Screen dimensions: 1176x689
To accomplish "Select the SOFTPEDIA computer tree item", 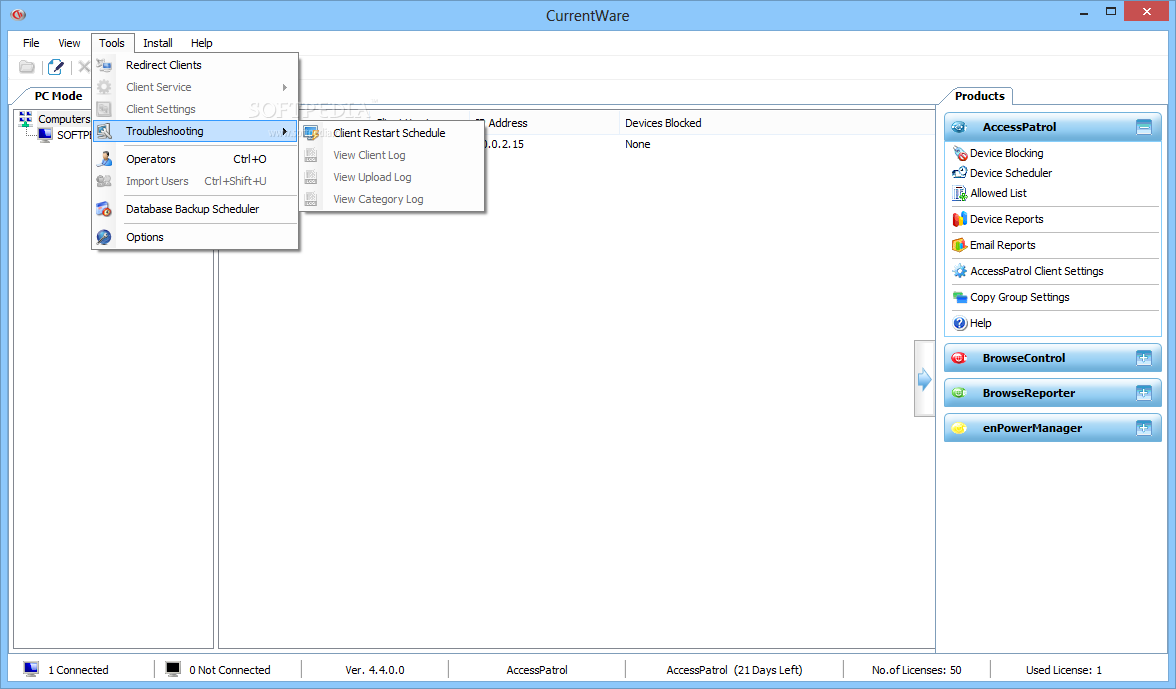I will point(74,135).
